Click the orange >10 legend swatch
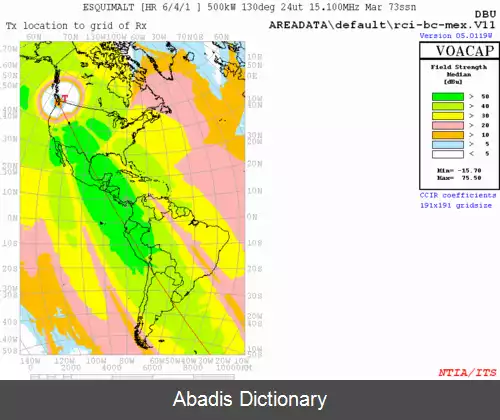 click(448, 135)
